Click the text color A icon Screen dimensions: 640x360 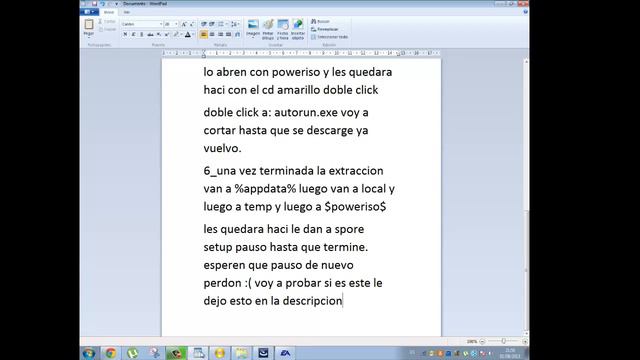coord(188,34)
